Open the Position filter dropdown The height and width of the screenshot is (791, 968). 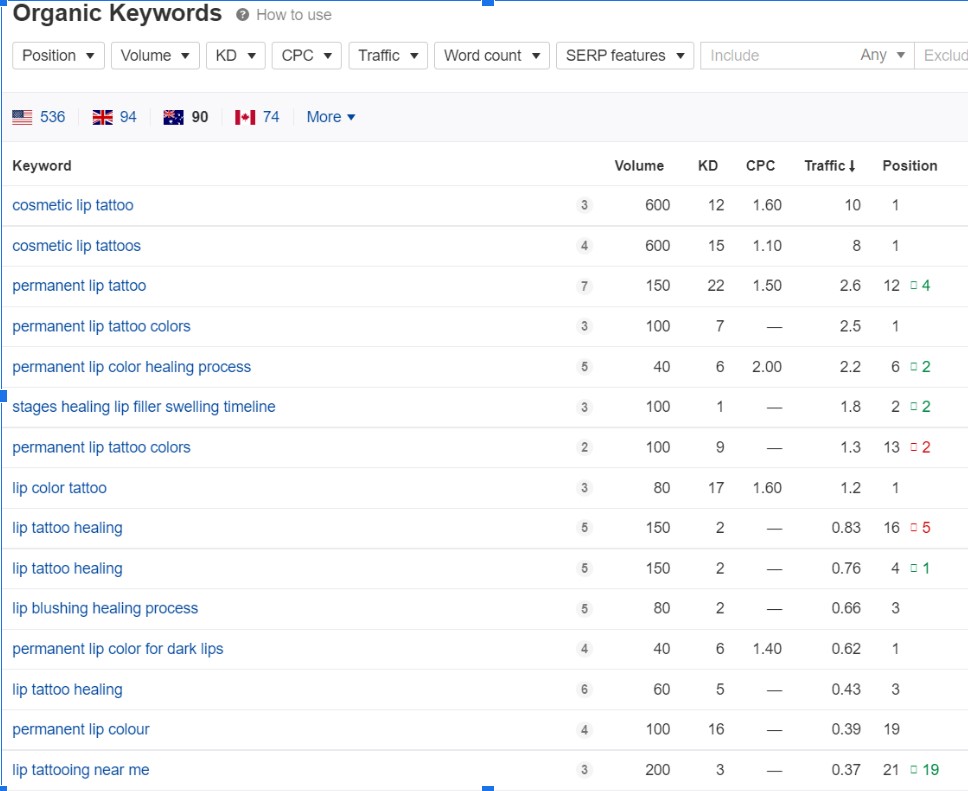click(x=58, y=56)
